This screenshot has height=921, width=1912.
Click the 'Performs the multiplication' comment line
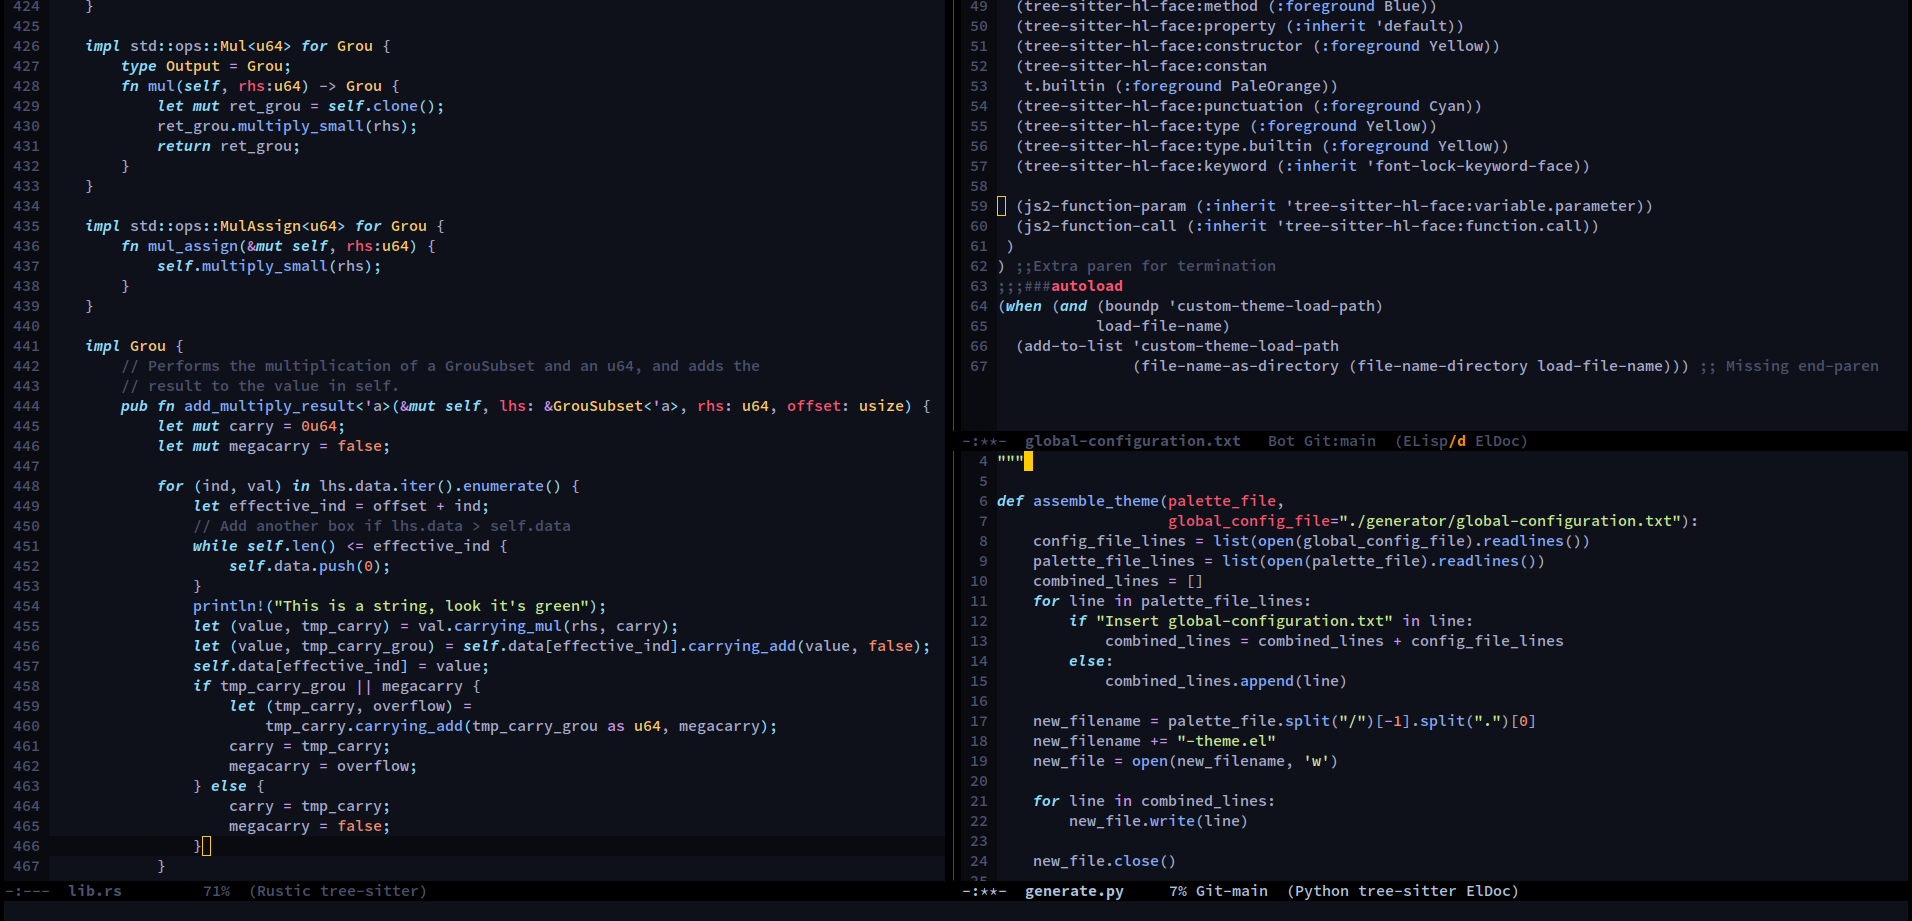(441, 366)
